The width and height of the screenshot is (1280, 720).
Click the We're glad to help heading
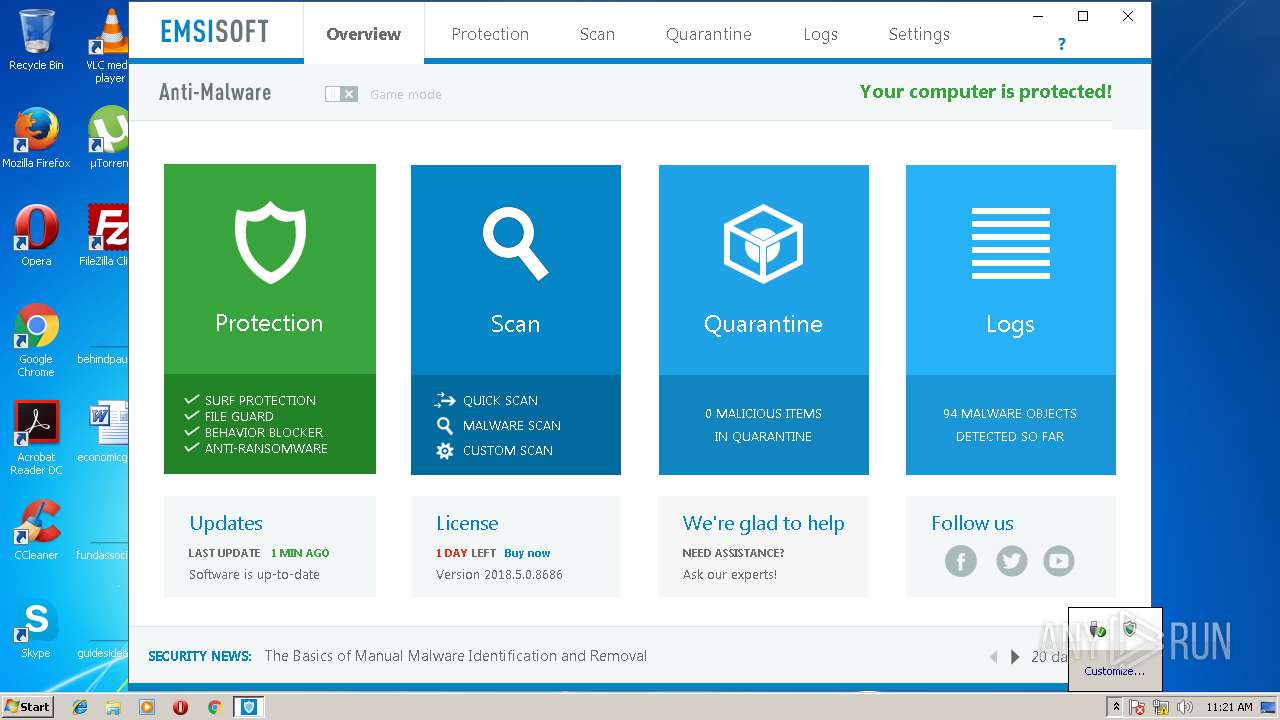click(764, 523)
